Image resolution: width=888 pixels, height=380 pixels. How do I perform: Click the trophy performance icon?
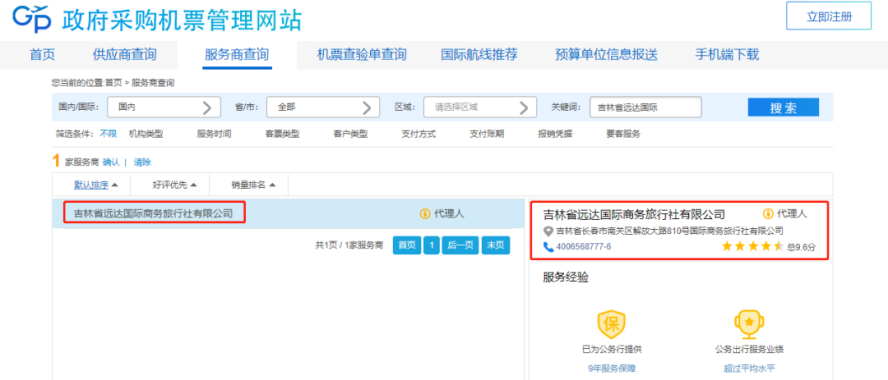(x=749, y=324)
